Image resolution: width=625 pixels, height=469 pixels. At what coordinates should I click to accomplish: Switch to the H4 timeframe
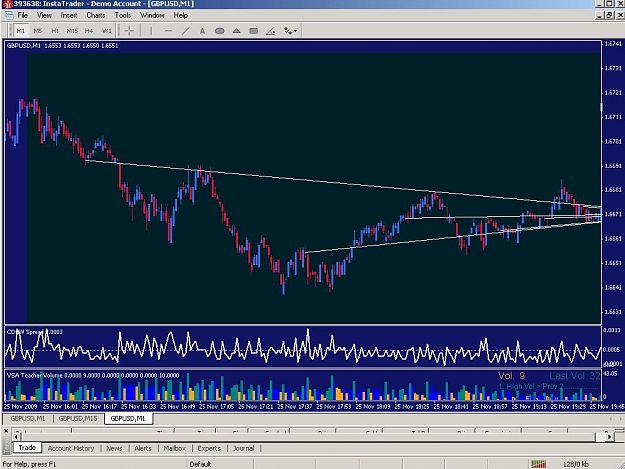point(88,31)
